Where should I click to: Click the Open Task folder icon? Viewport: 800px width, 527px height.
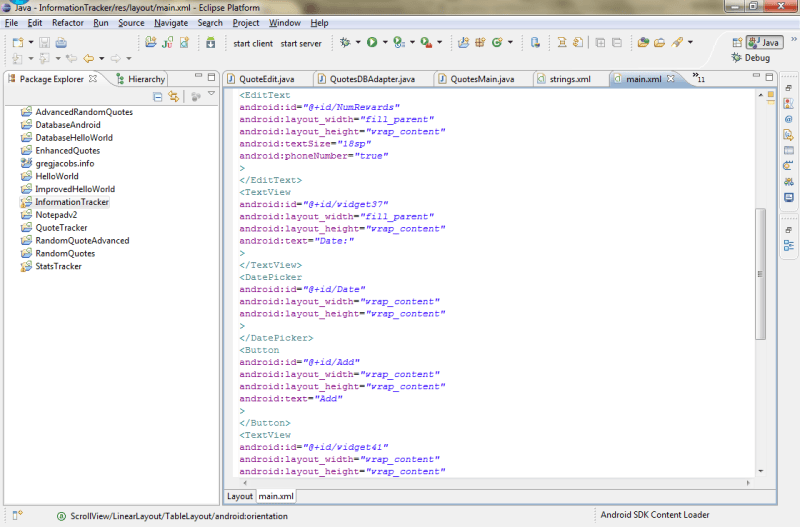pos(659,42)
